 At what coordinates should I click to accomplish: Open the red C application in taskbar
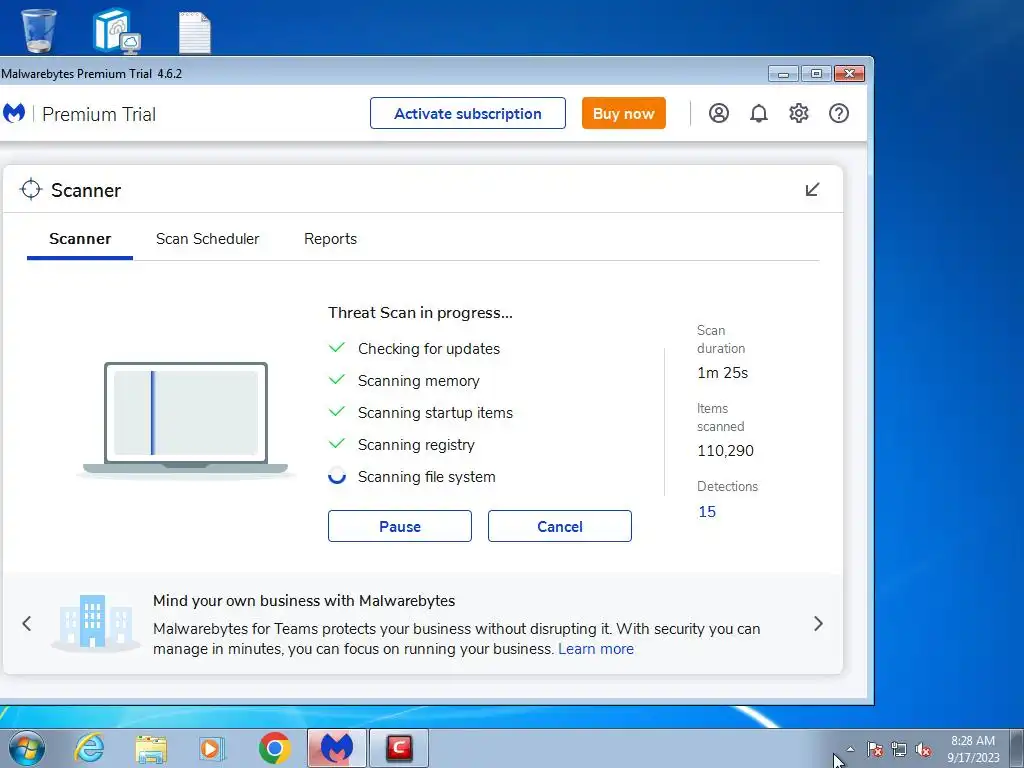(399, 748)
